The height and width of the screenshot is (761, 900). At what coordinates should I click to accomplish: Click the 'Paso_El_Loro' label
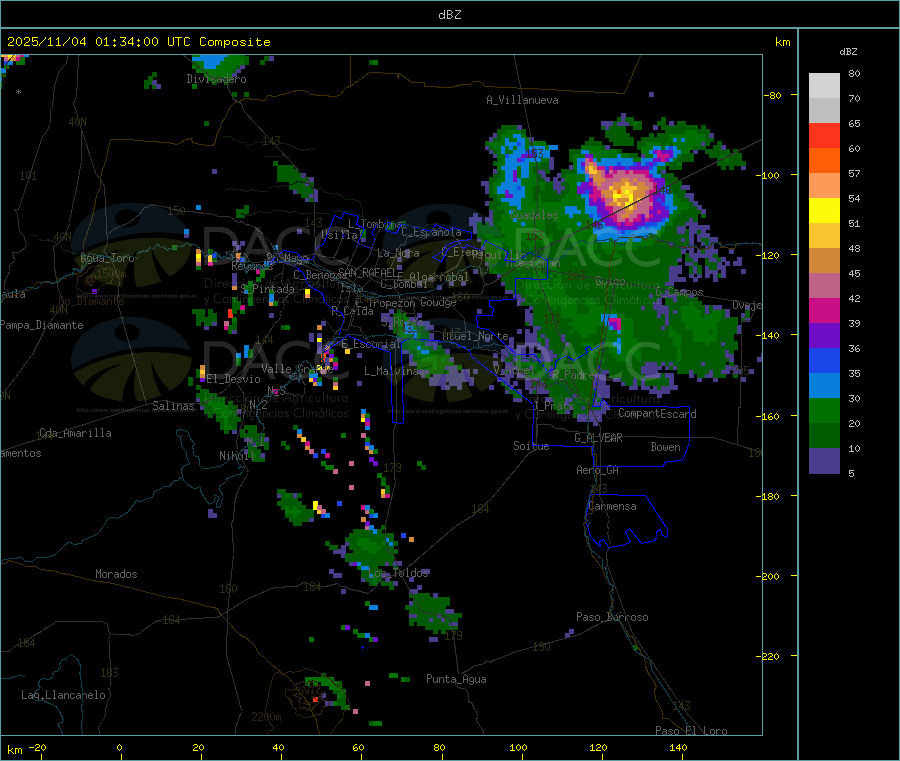tap(691, 731)
